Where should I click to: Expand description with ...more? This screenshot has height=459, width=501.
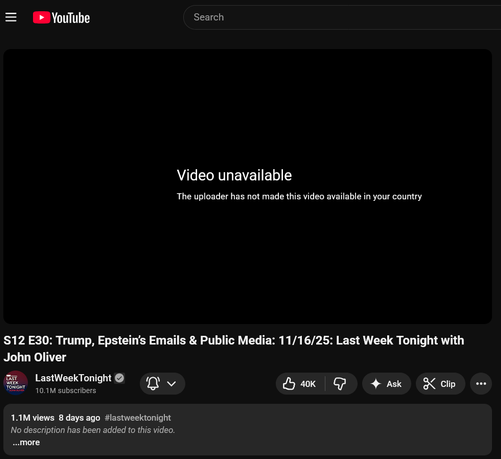[x=26, y=442]
